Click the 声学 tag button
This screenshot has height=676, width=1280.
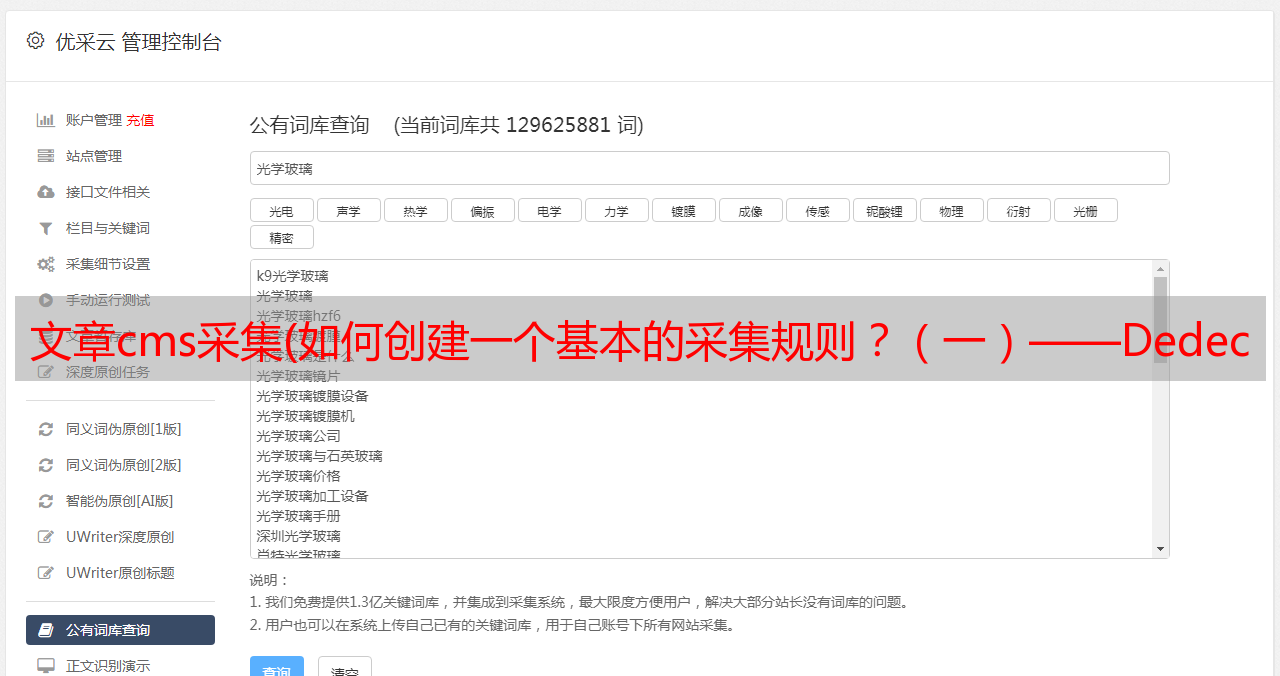pyautogui.click(x=348, y=210)
